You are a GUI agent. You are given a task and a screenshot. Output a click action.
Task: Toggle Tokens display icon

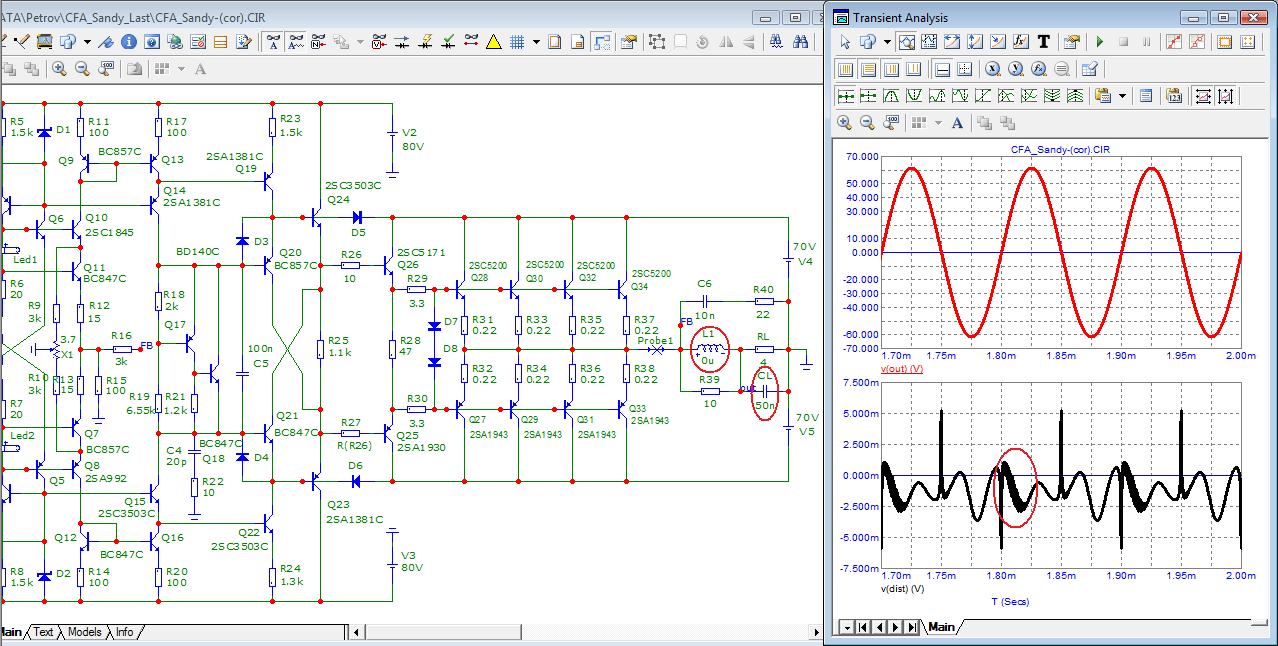tap(1197, 42)
